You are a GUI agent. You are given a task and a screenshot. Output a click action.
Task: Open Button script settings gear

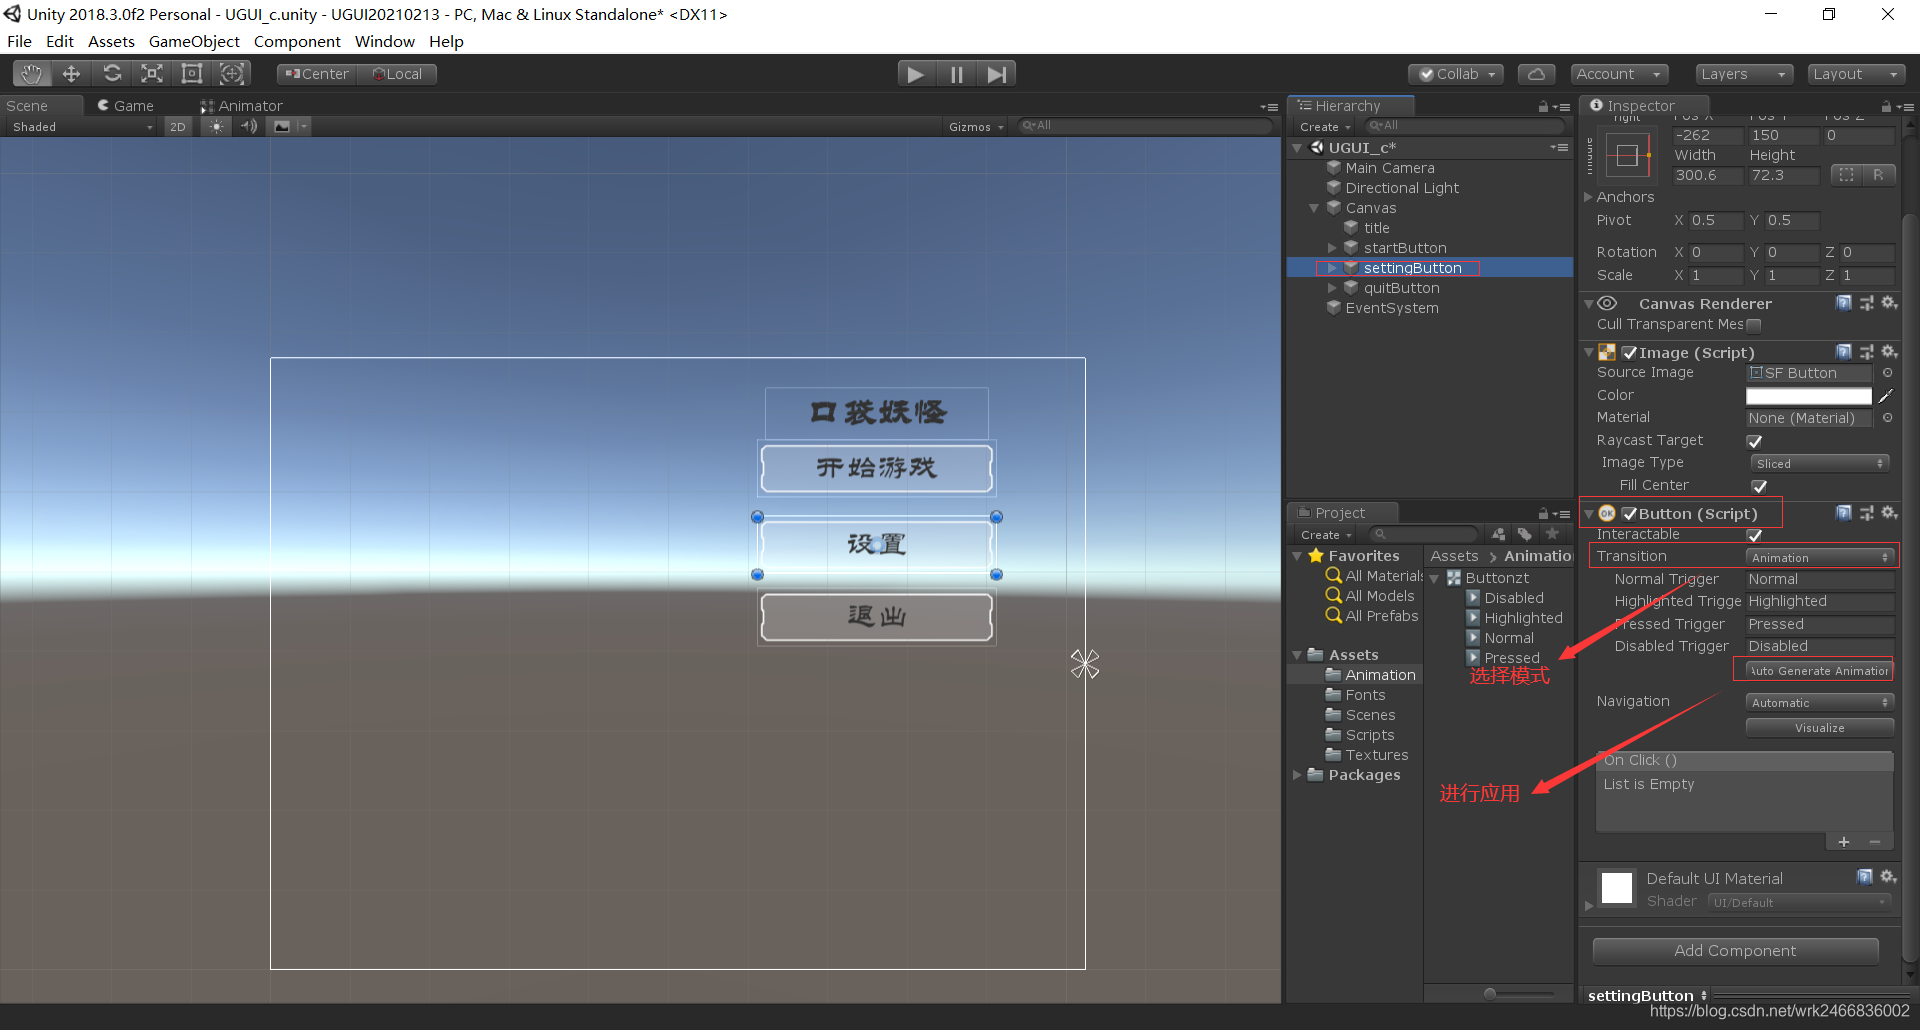(1889, 513)
